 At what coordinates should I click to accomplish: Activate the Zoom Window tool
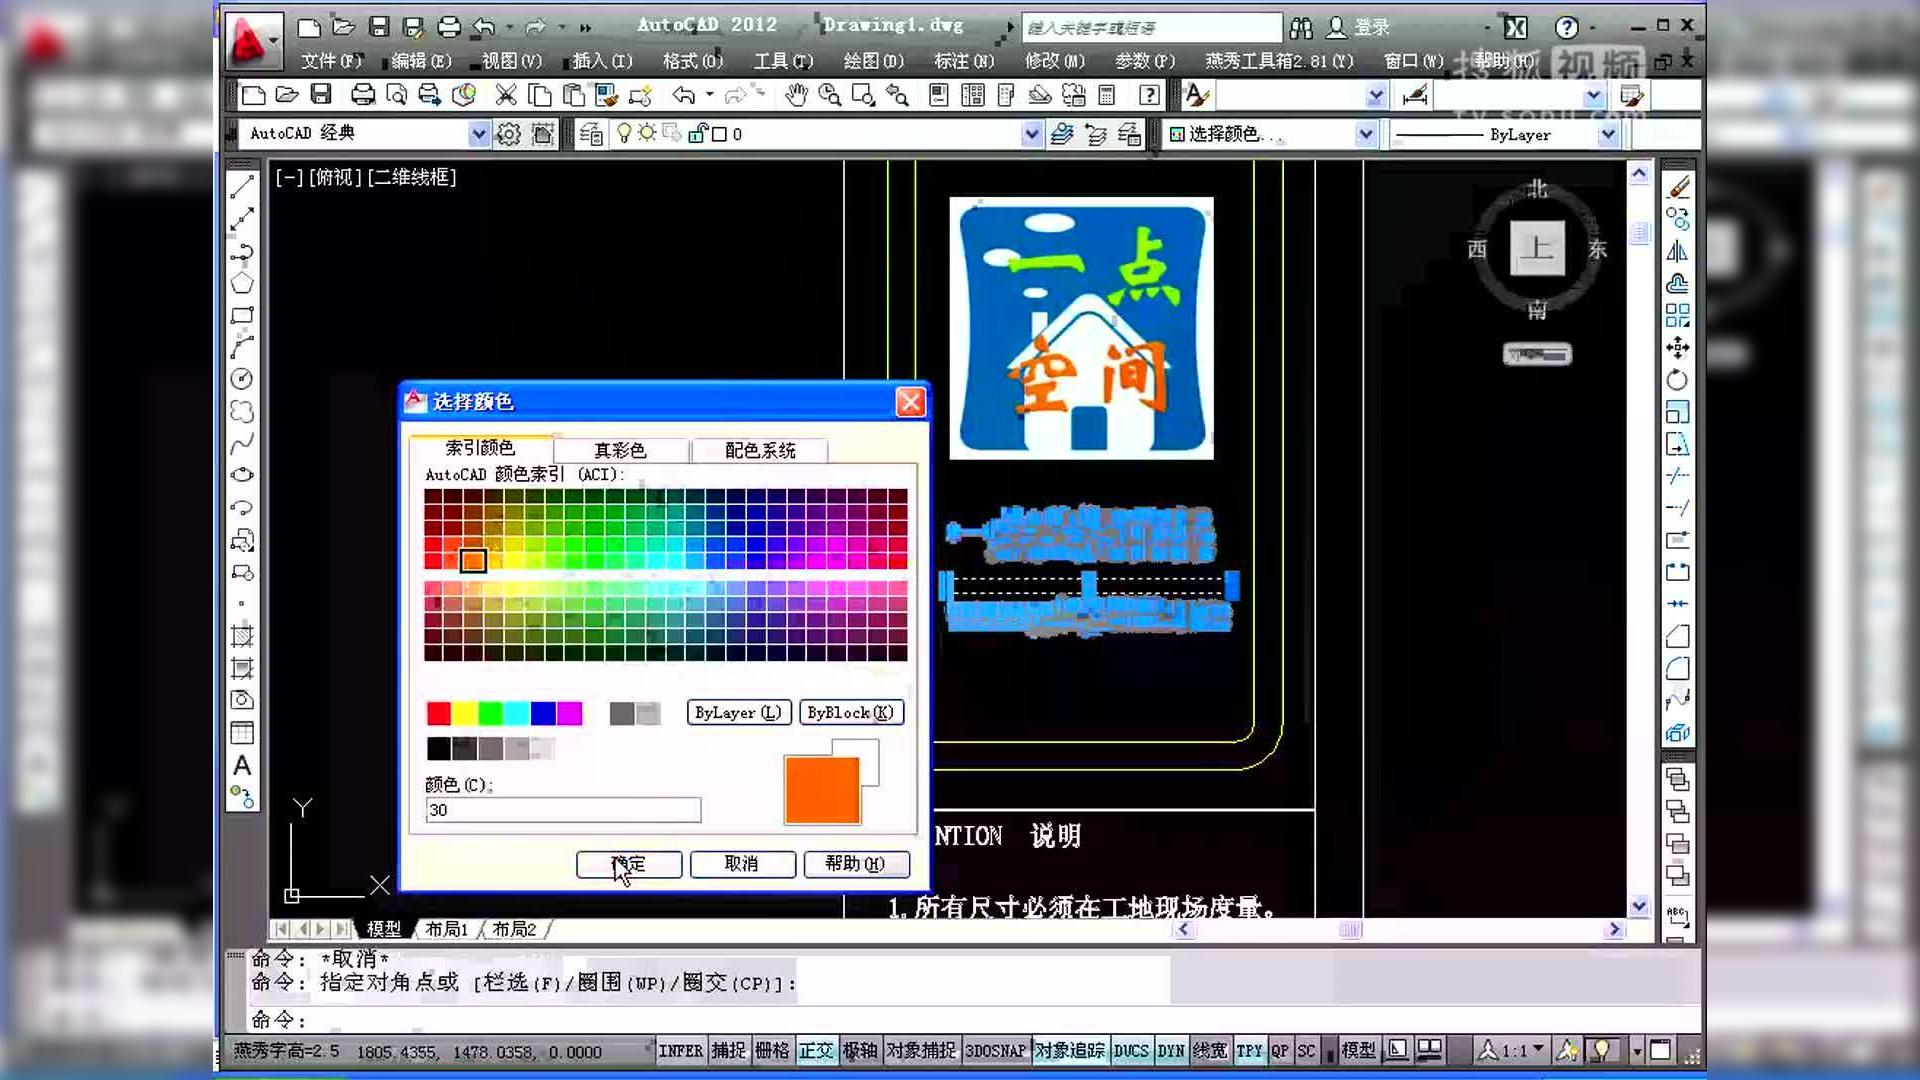tap(860, 95)
